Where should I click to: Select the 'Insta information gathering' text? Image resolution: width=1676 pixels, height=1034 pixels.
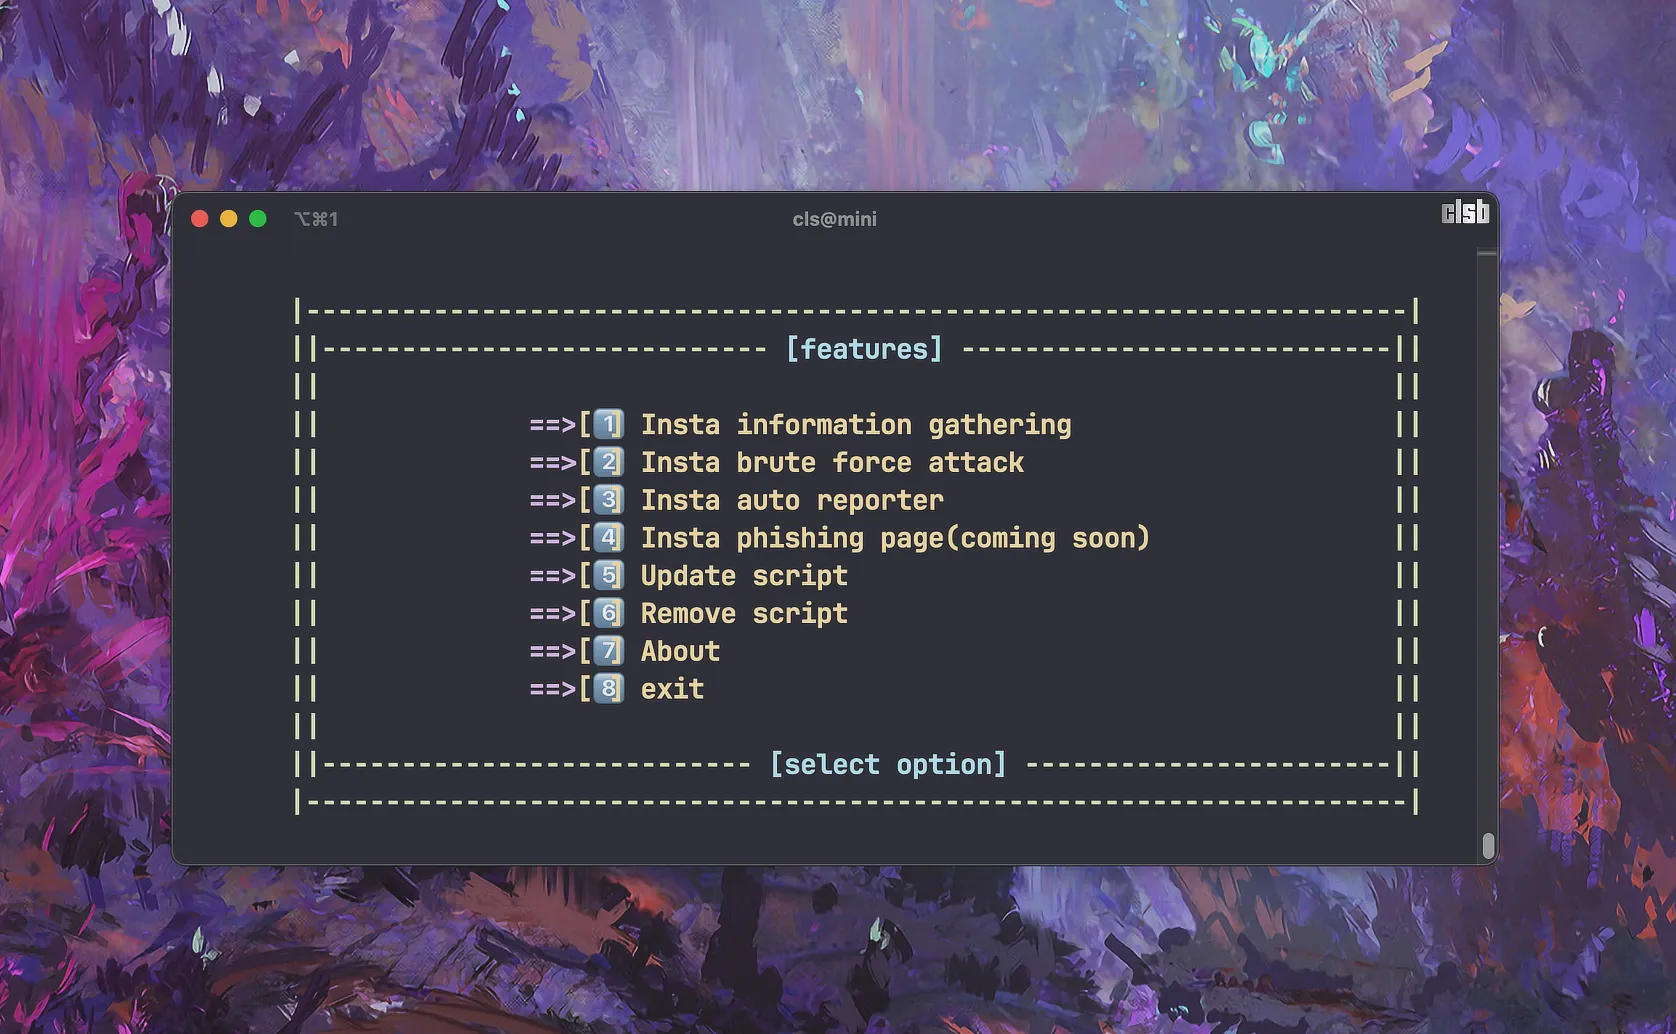(x=855, y=425)
